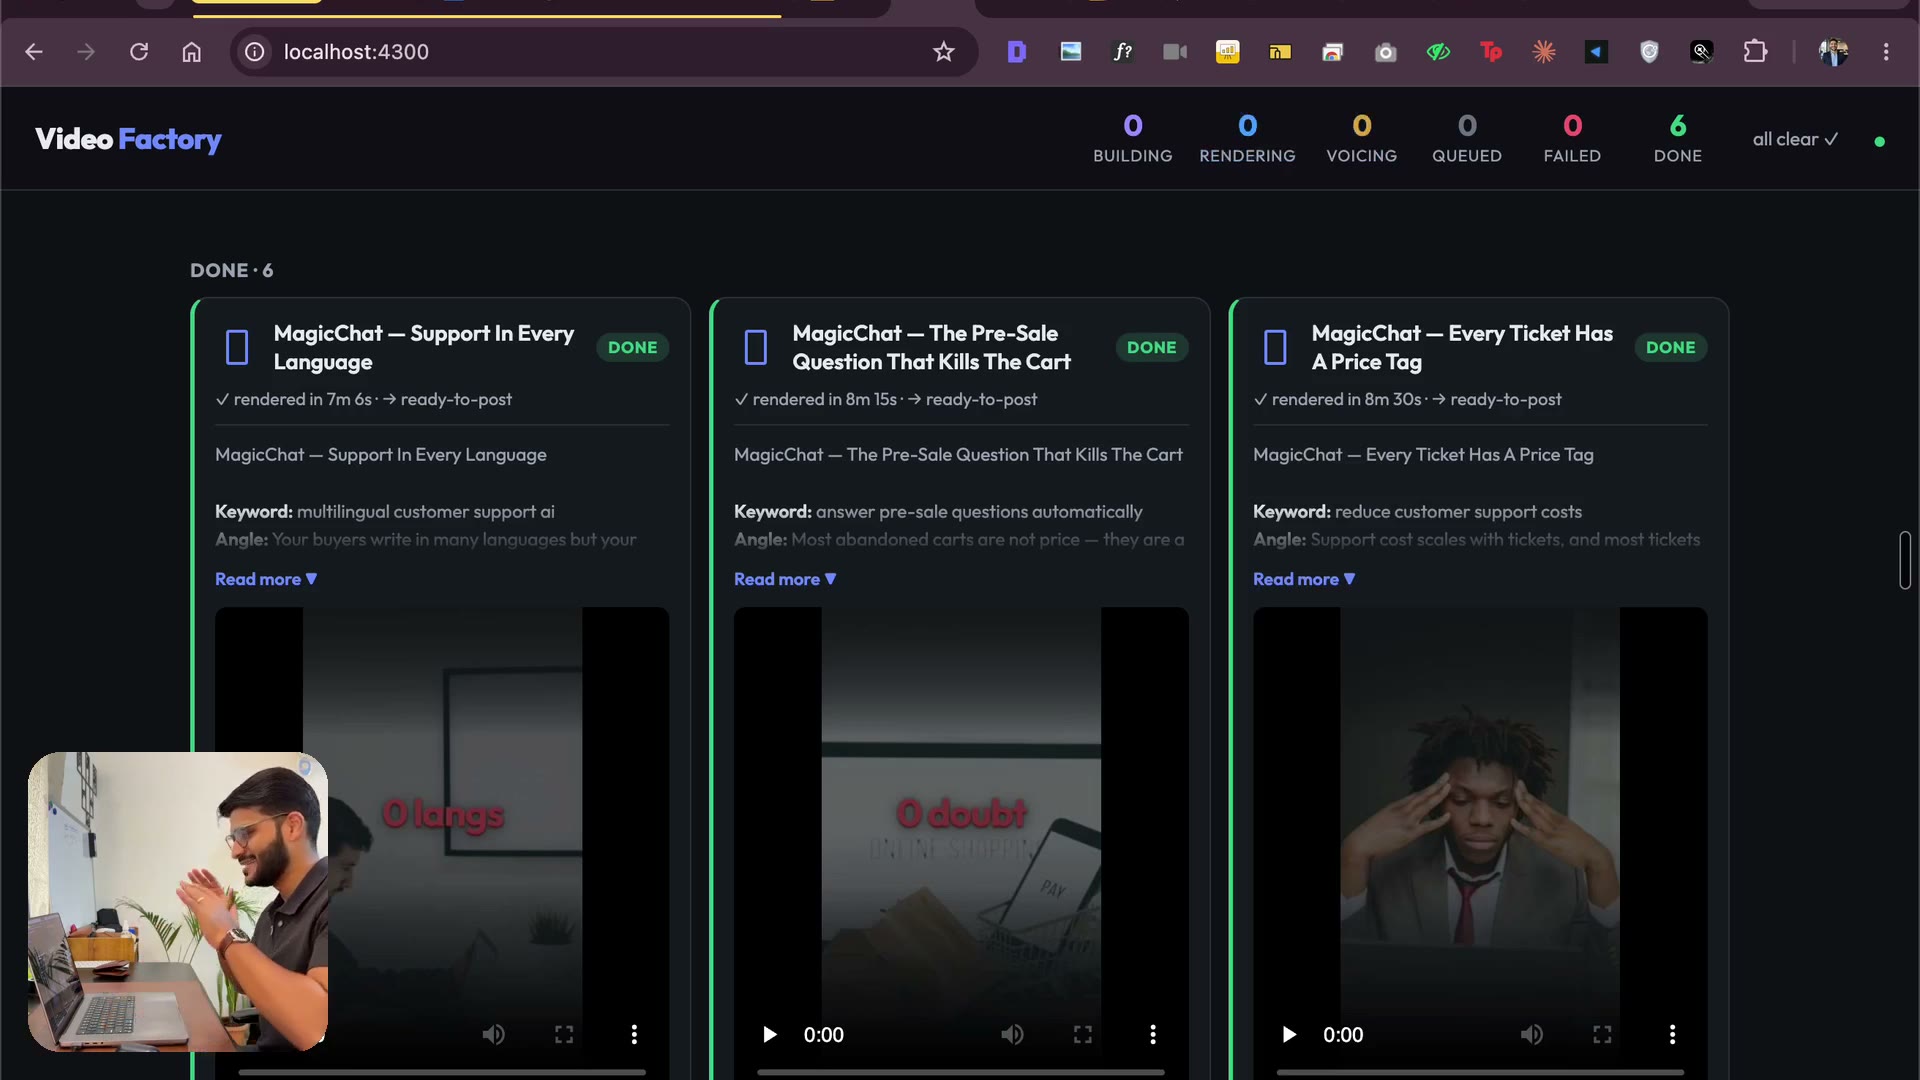1920x1080 pixels.
Task: Click phone icon on Pre-Sale Question card
Action: 756,347
